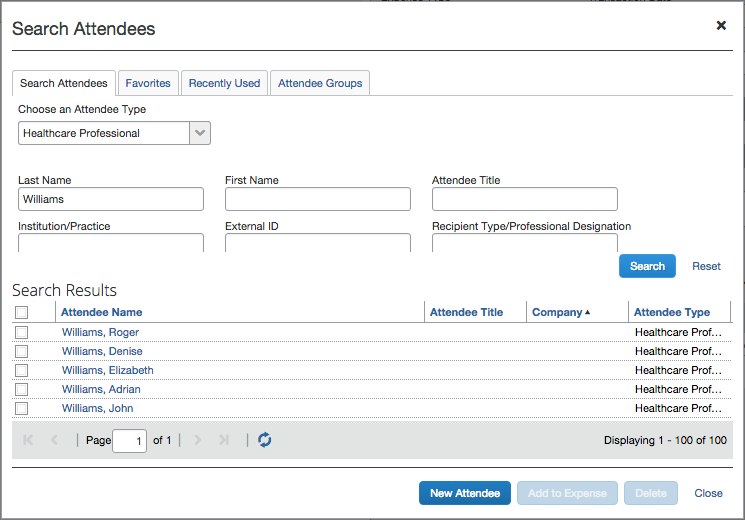Click the New Attendee button

[x=465, y=493]
